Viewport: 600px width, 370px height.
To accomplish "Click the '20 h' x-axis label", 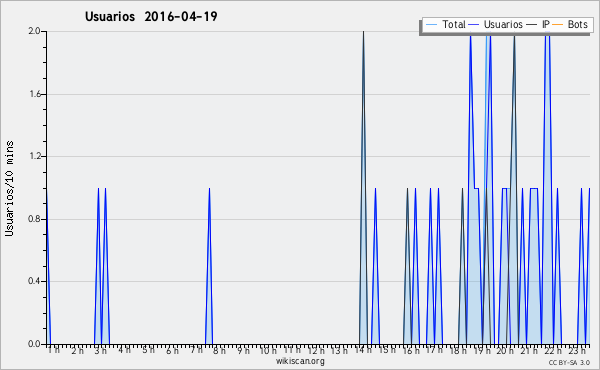I will (x=506, y=350).
